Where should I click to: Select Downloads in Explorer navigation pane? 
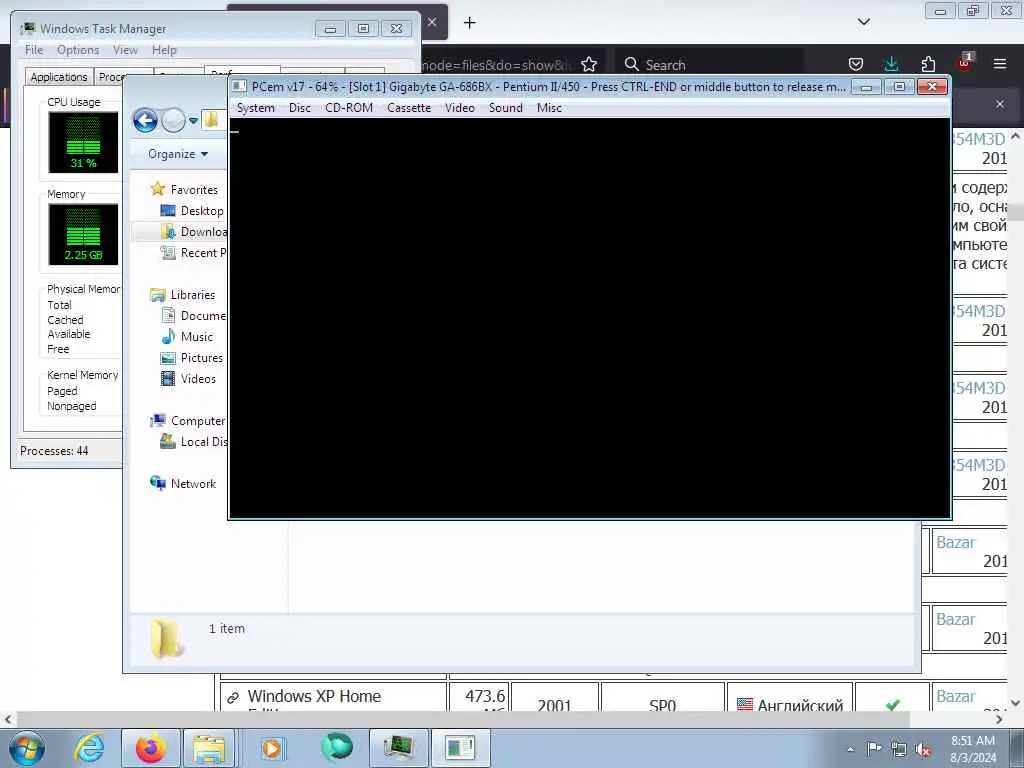pos(204,232)
